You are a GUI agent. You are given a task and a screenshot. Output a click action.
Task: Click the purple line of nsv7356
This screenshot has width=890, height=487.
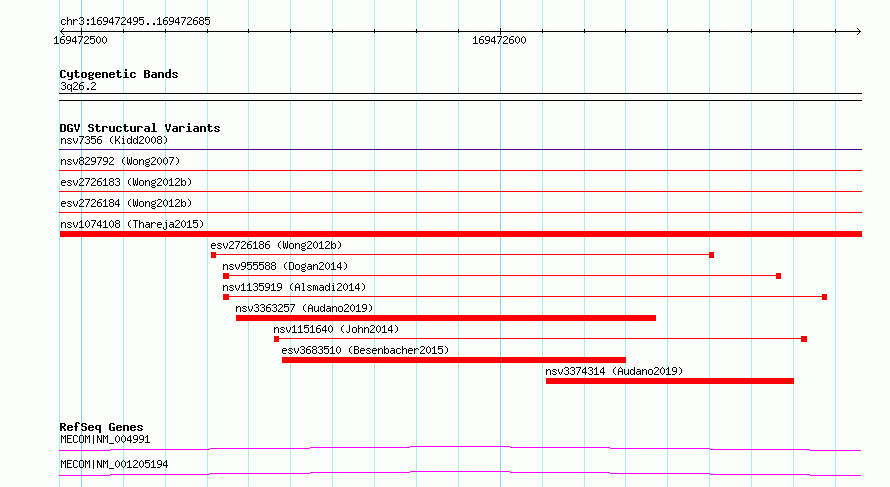[x=460, y=149]
